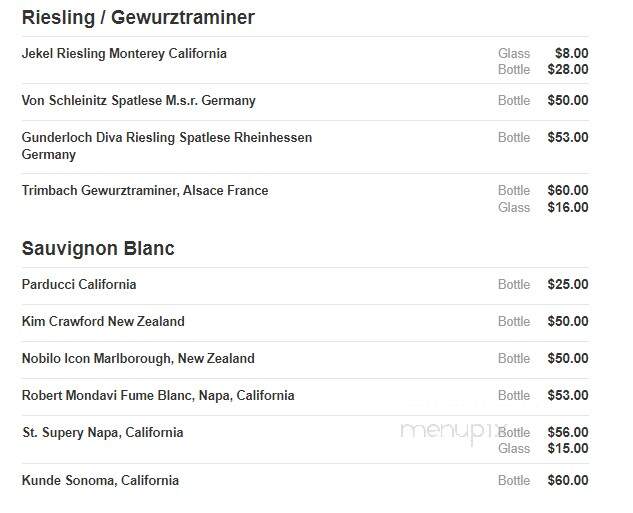This screenshot has height=513, width=633.
Task: Click the Sauvignon Blanc section heading
Action: point(98,248)
